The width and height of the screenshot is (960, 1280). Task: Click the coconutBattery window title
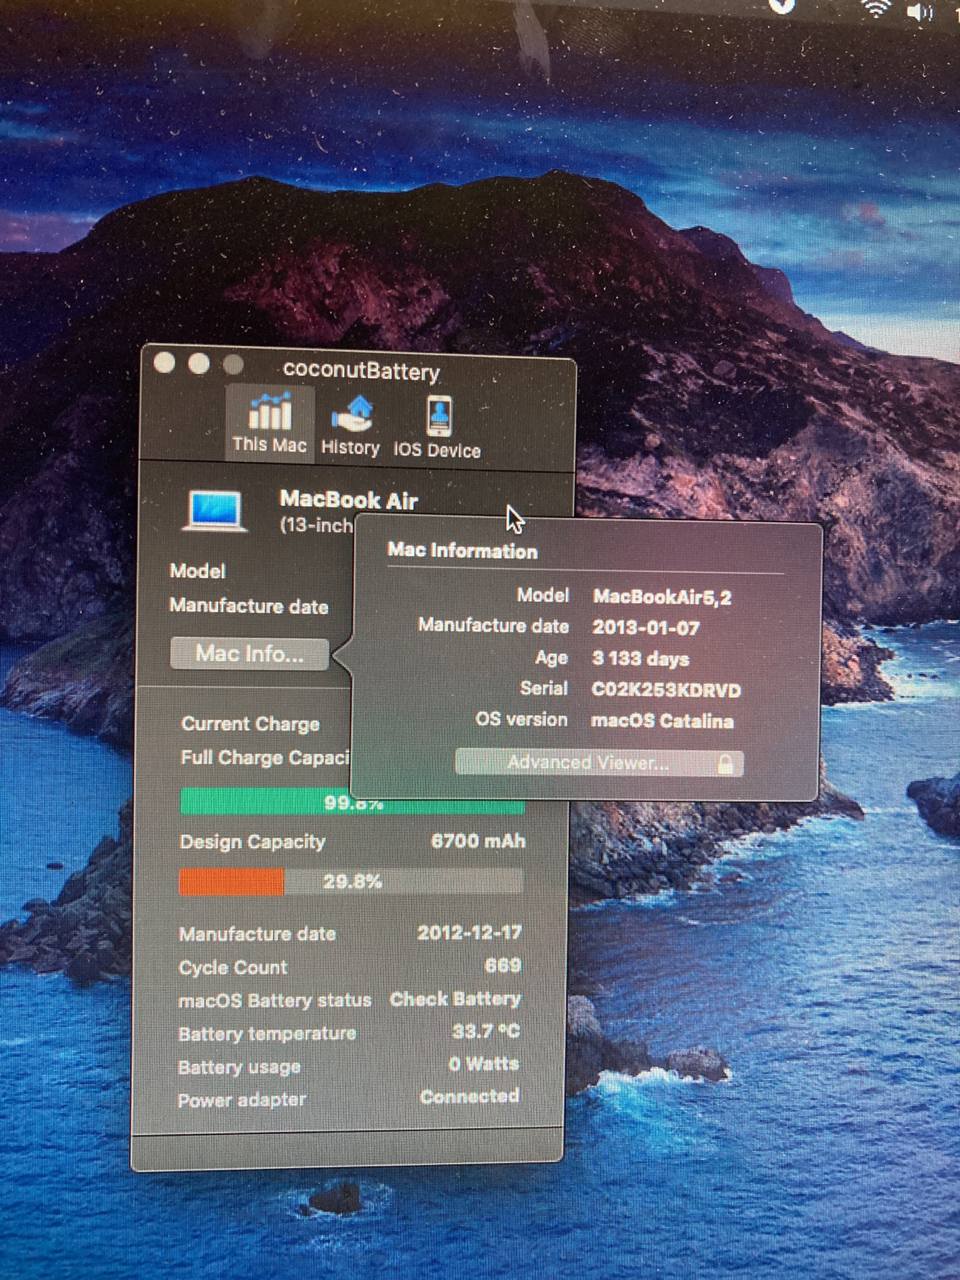pos(361,370)
